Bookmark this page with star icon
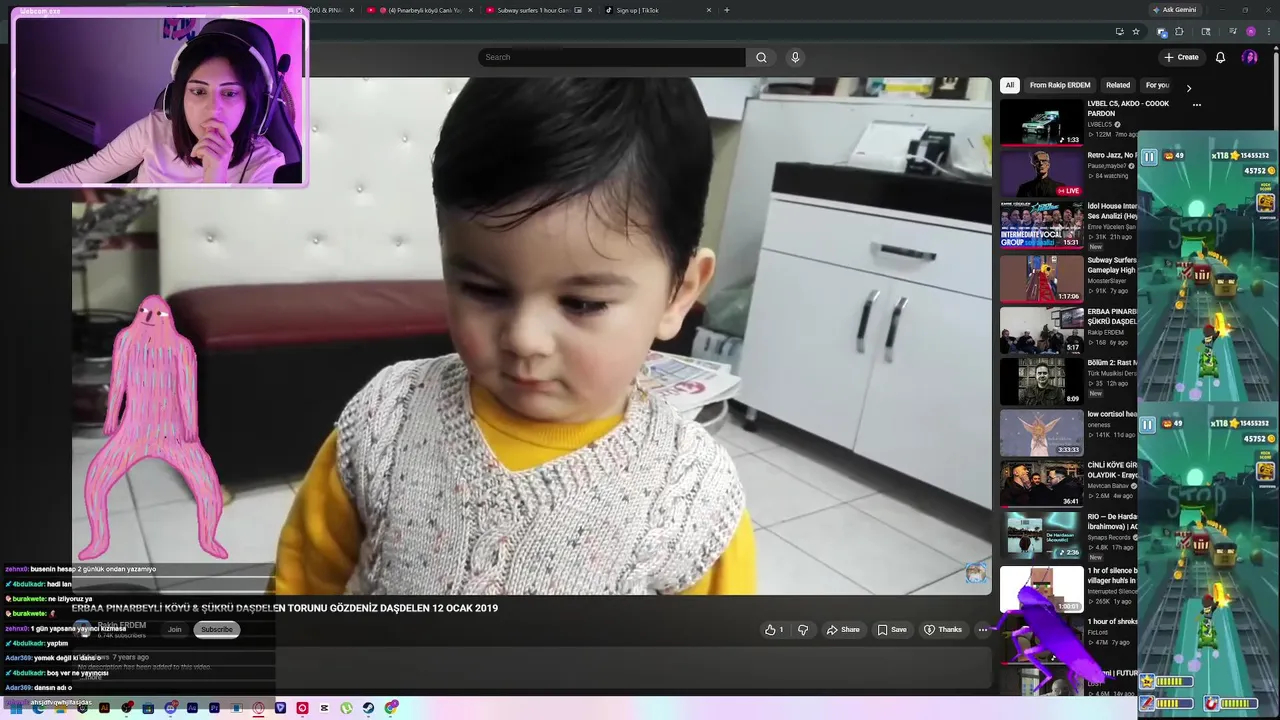 (1136, 32)
